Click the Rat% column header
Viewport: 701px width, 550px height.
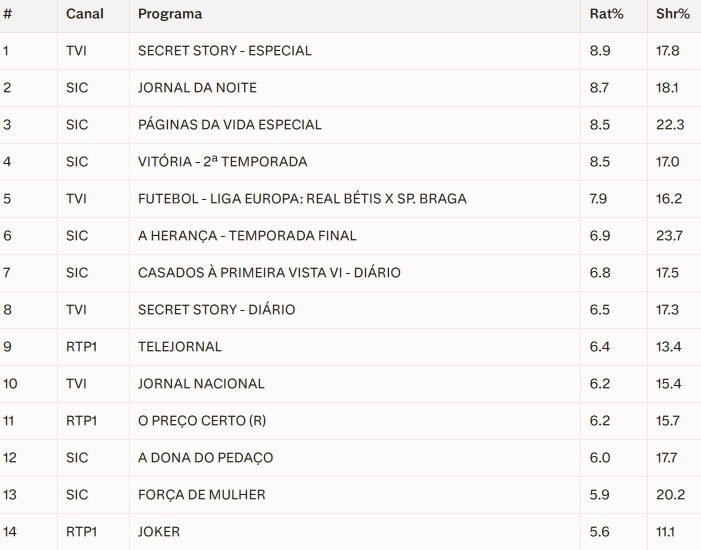(603, 14)
